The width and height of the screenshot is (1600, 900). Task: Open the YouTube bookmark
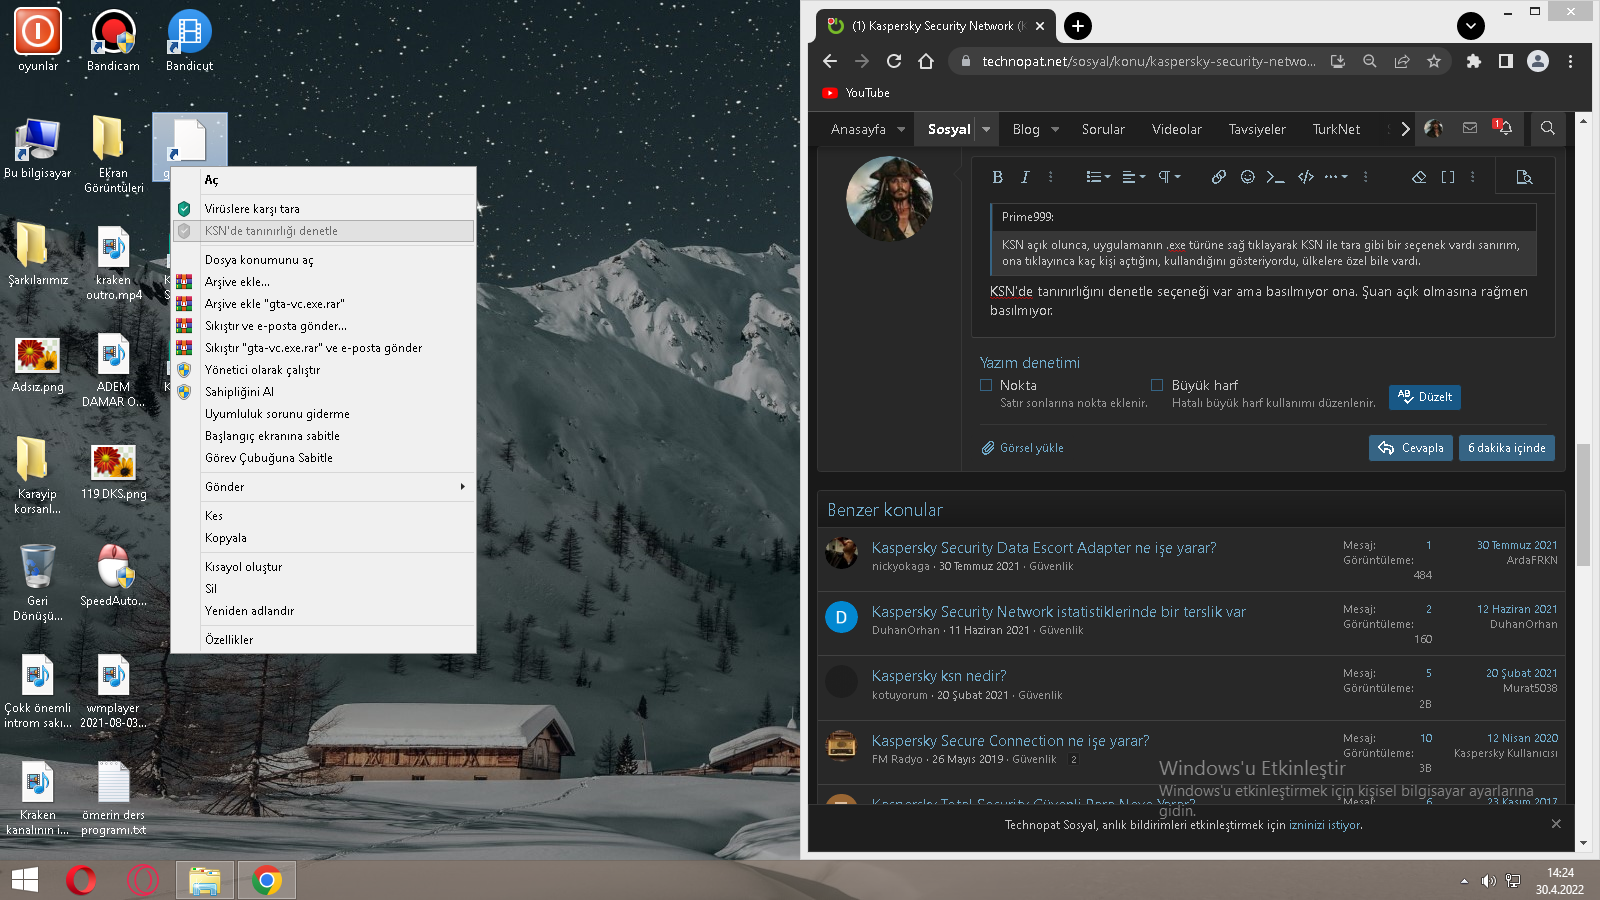click(x=856, y=93)
